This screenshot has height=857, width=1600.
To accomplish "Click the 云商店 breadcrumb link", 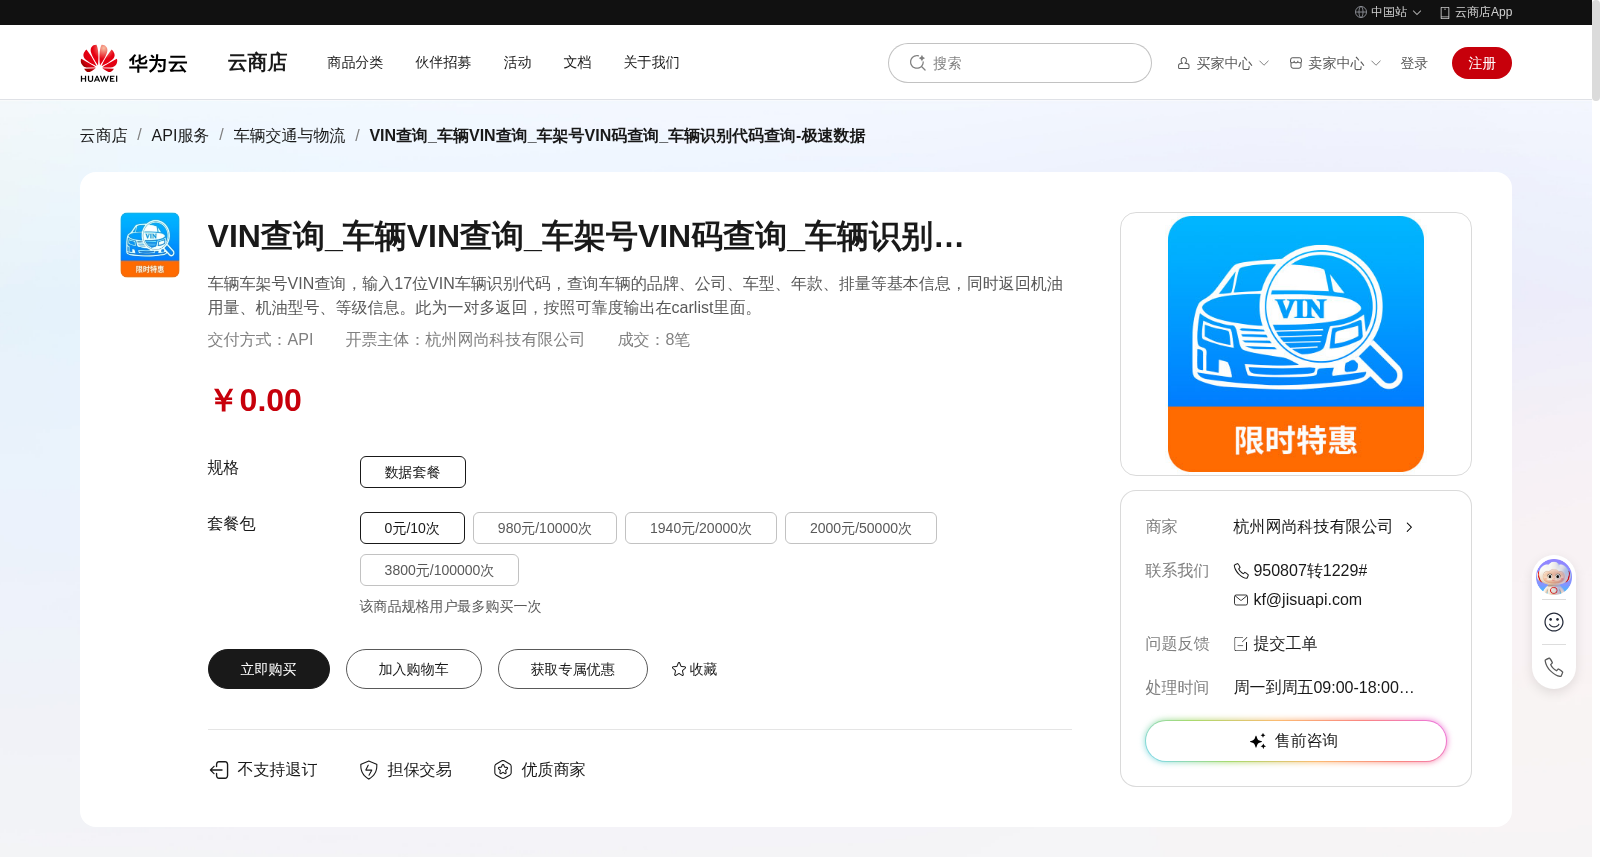I will 104,135.
